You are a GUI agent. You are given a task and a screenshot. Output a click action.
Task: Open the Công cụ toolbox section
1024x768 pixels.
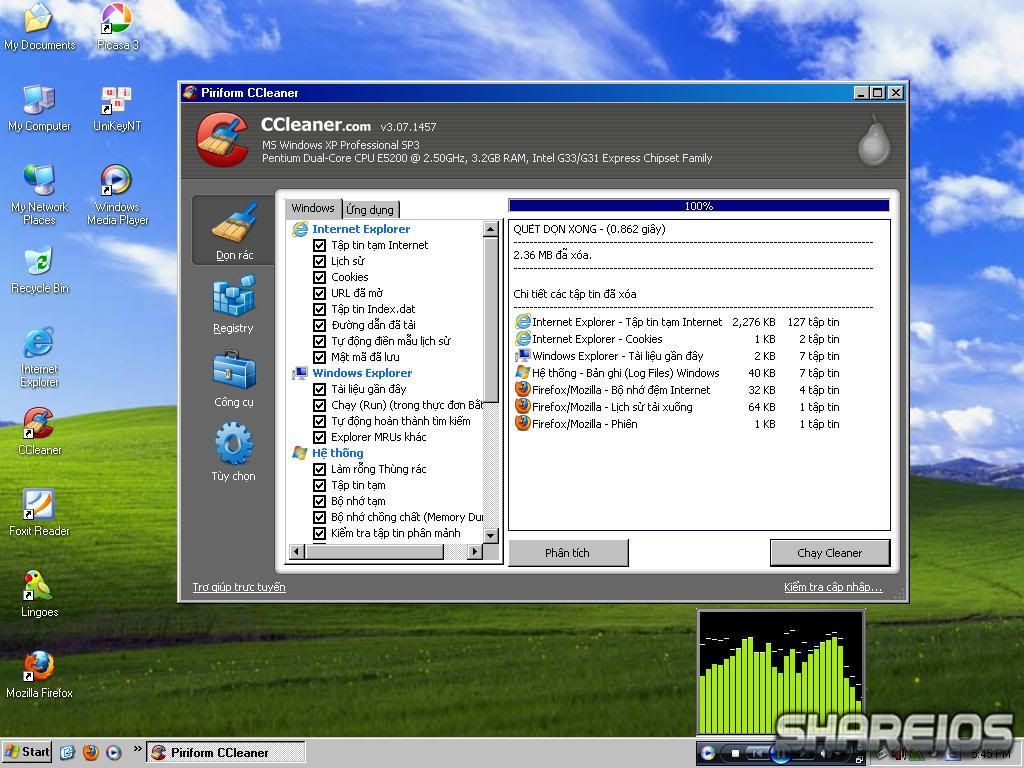(233, 379)
